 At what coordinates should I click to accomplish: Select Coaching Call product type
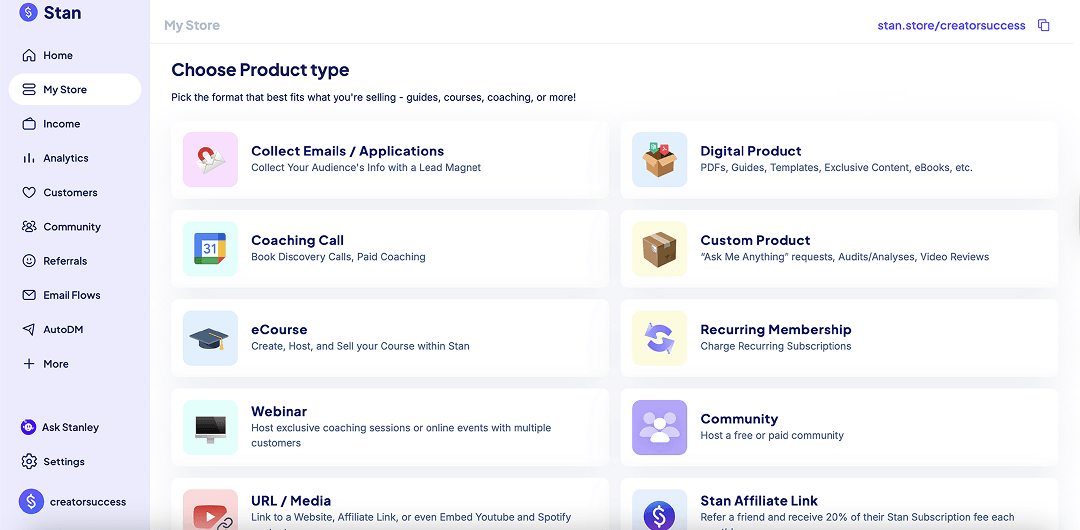390,249
